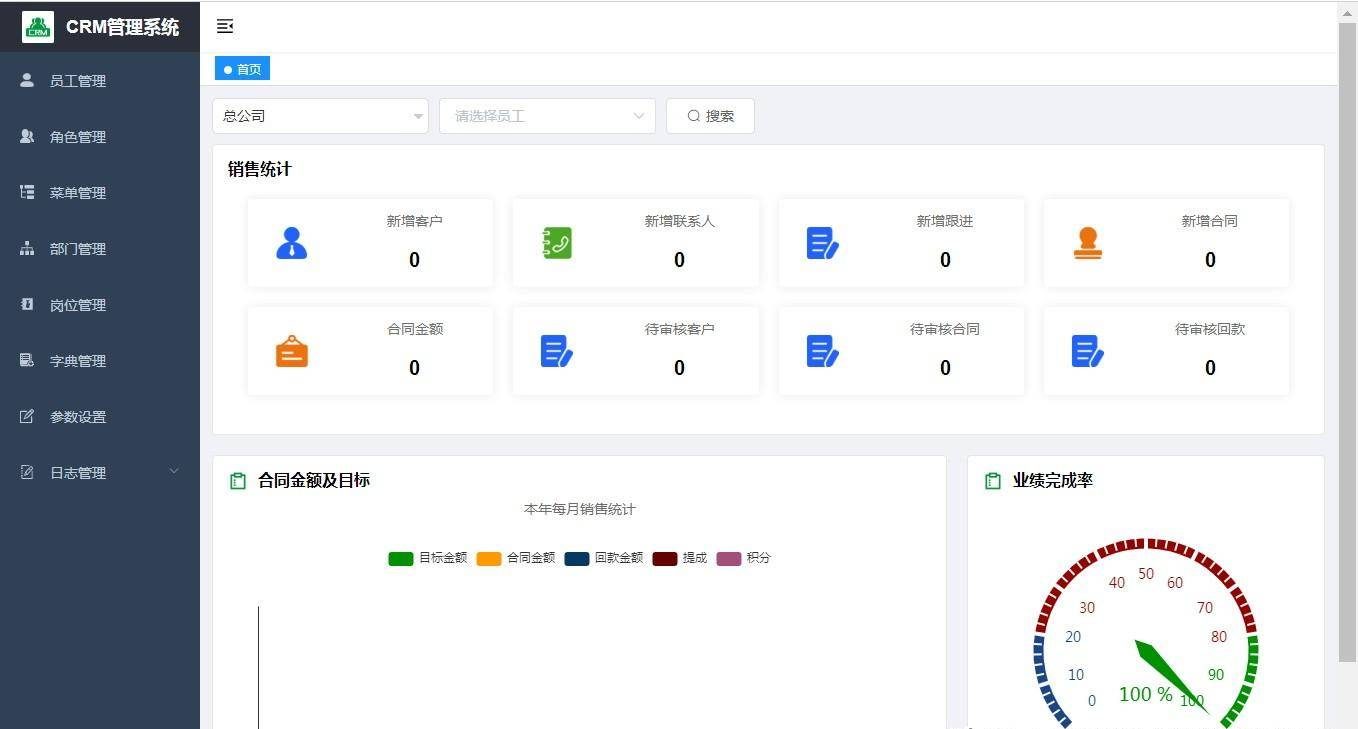Click the 新增跟进 document icon
Image resolution: width=1358 pixels, height=729 pixels.
(x=822, y=243)
